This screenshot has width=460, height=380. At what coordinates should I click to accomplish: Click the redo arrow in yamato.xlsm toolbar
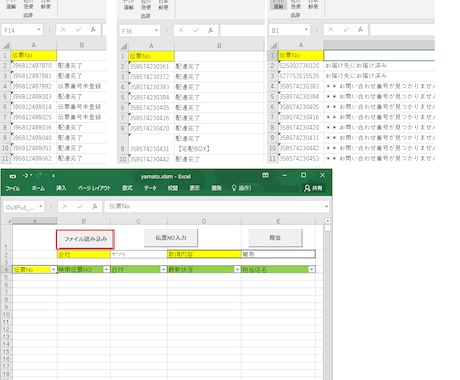pos(40,175)
